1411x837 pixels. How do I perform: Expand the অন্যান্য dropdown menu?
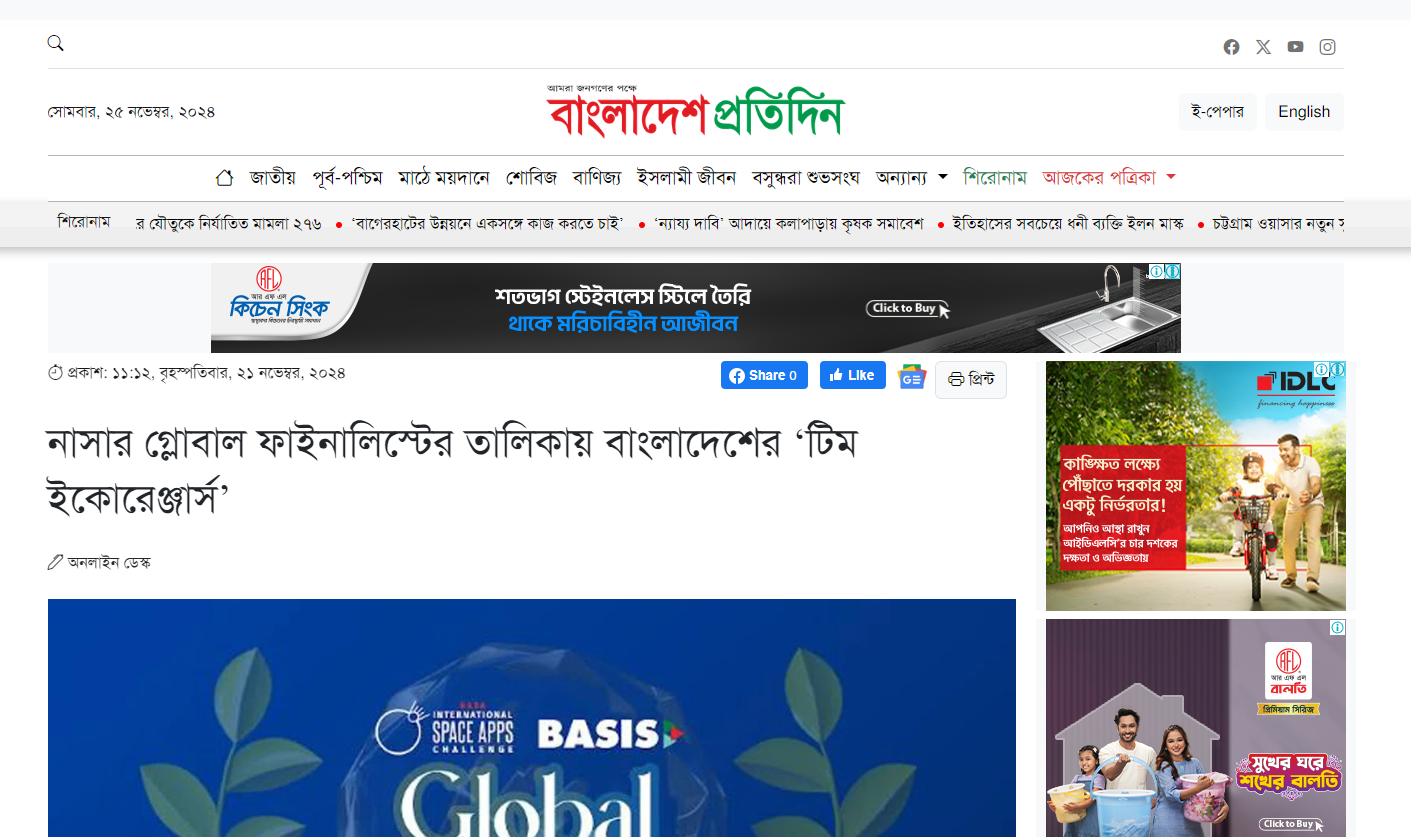(x=911, y=178)
